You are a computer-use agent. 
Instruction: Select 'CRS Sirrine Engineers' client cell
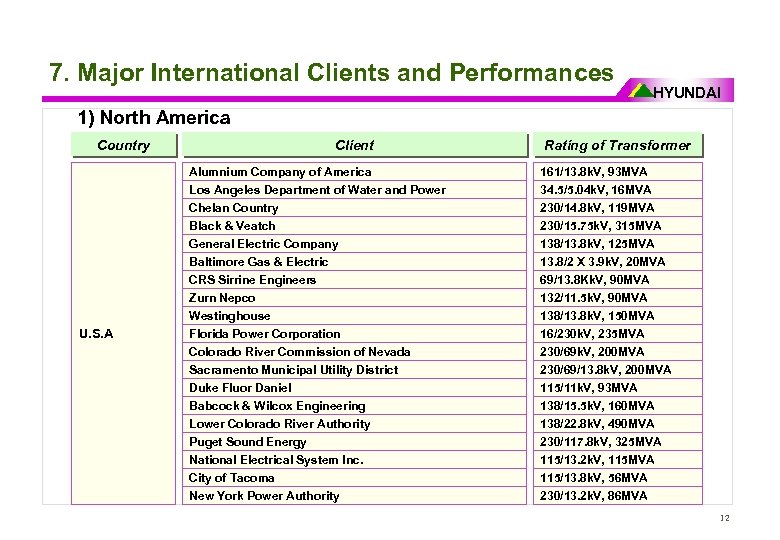coord(354,279)
